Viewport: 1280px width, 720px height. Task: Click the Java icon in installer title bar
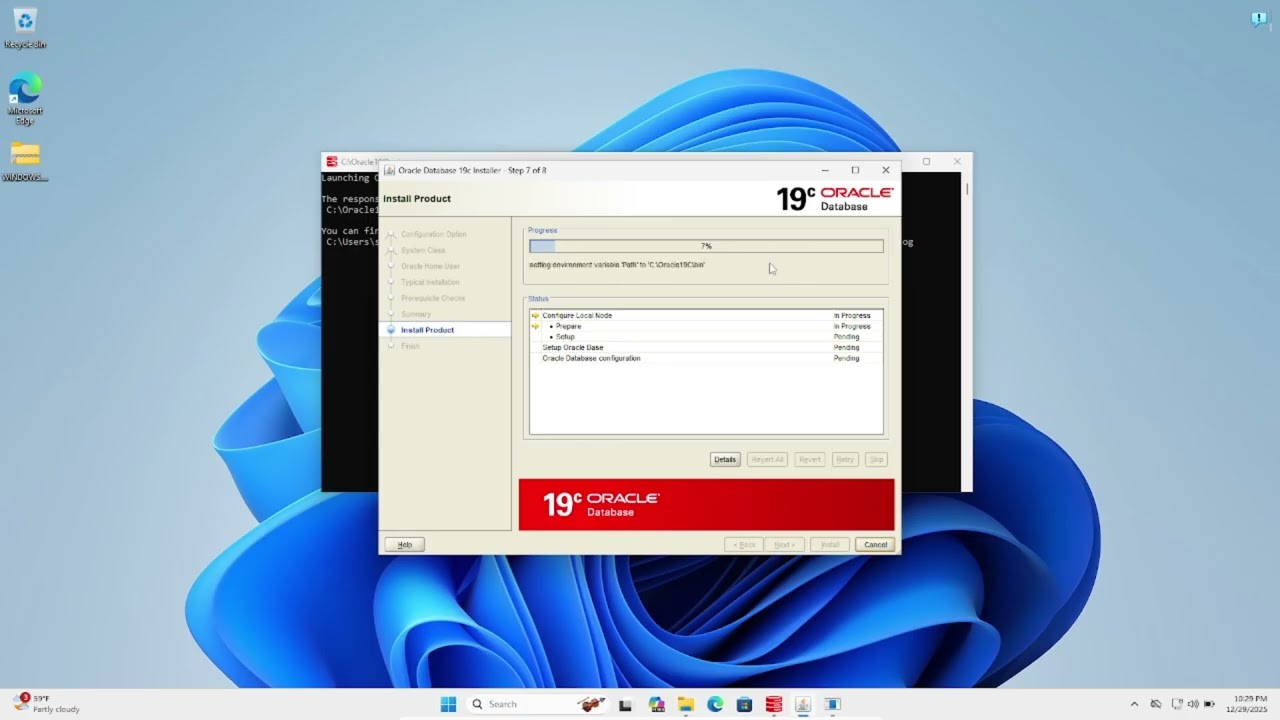[x=390, y=170]
